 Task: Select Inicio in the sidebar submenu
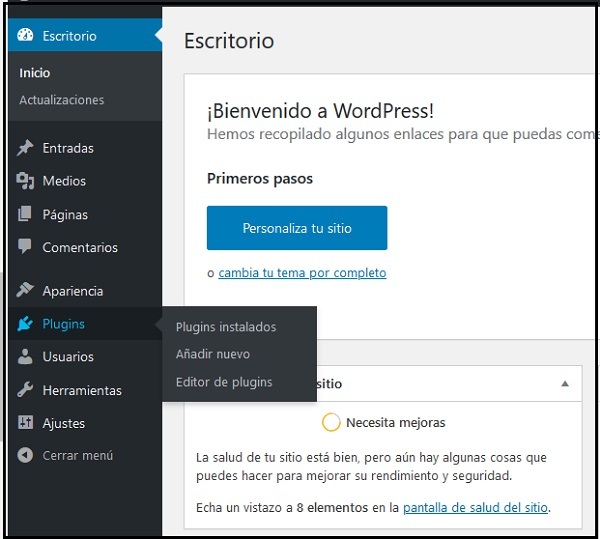[x=34, y=73]
